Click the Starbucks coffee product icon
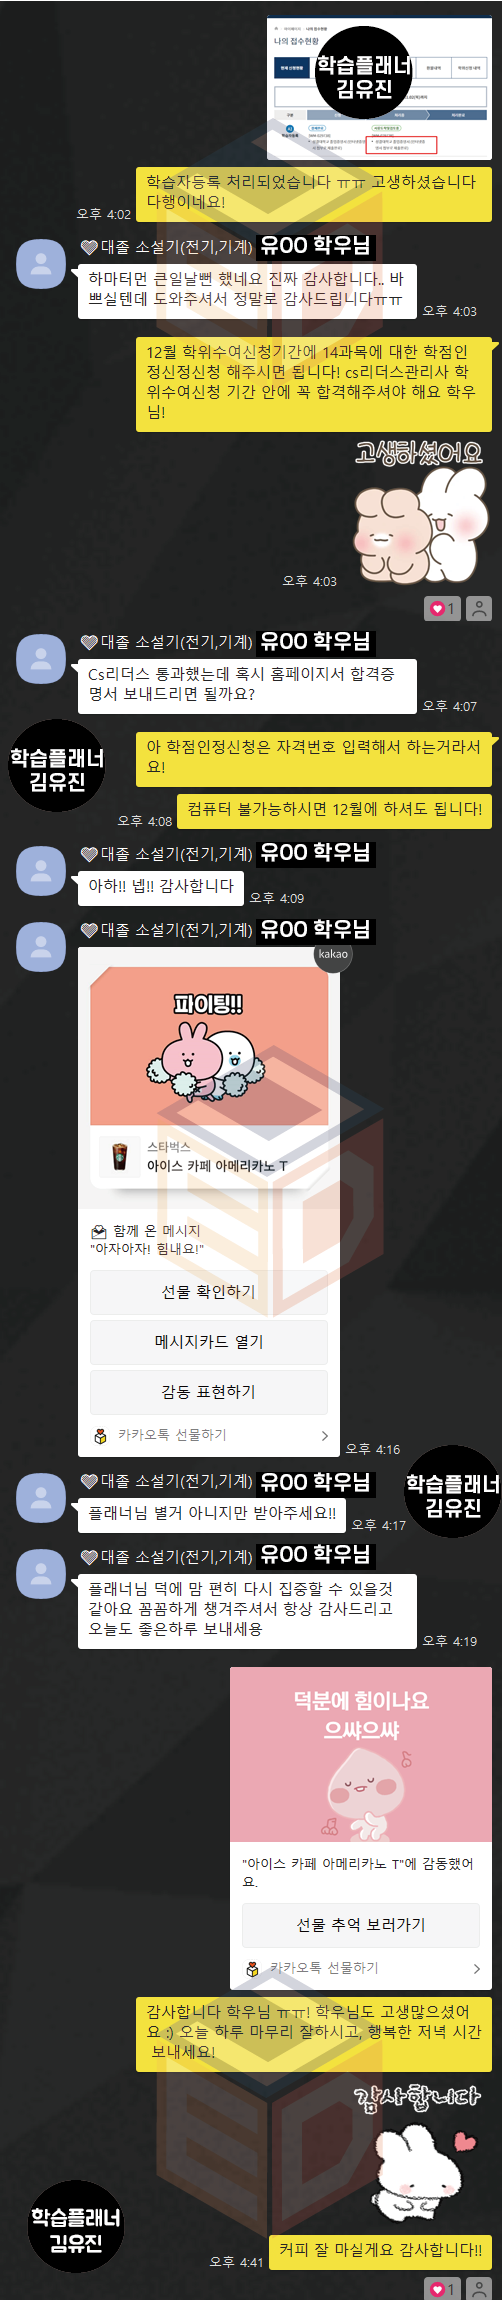This screenshot has height=2300, width=502. coord(120,1157)
